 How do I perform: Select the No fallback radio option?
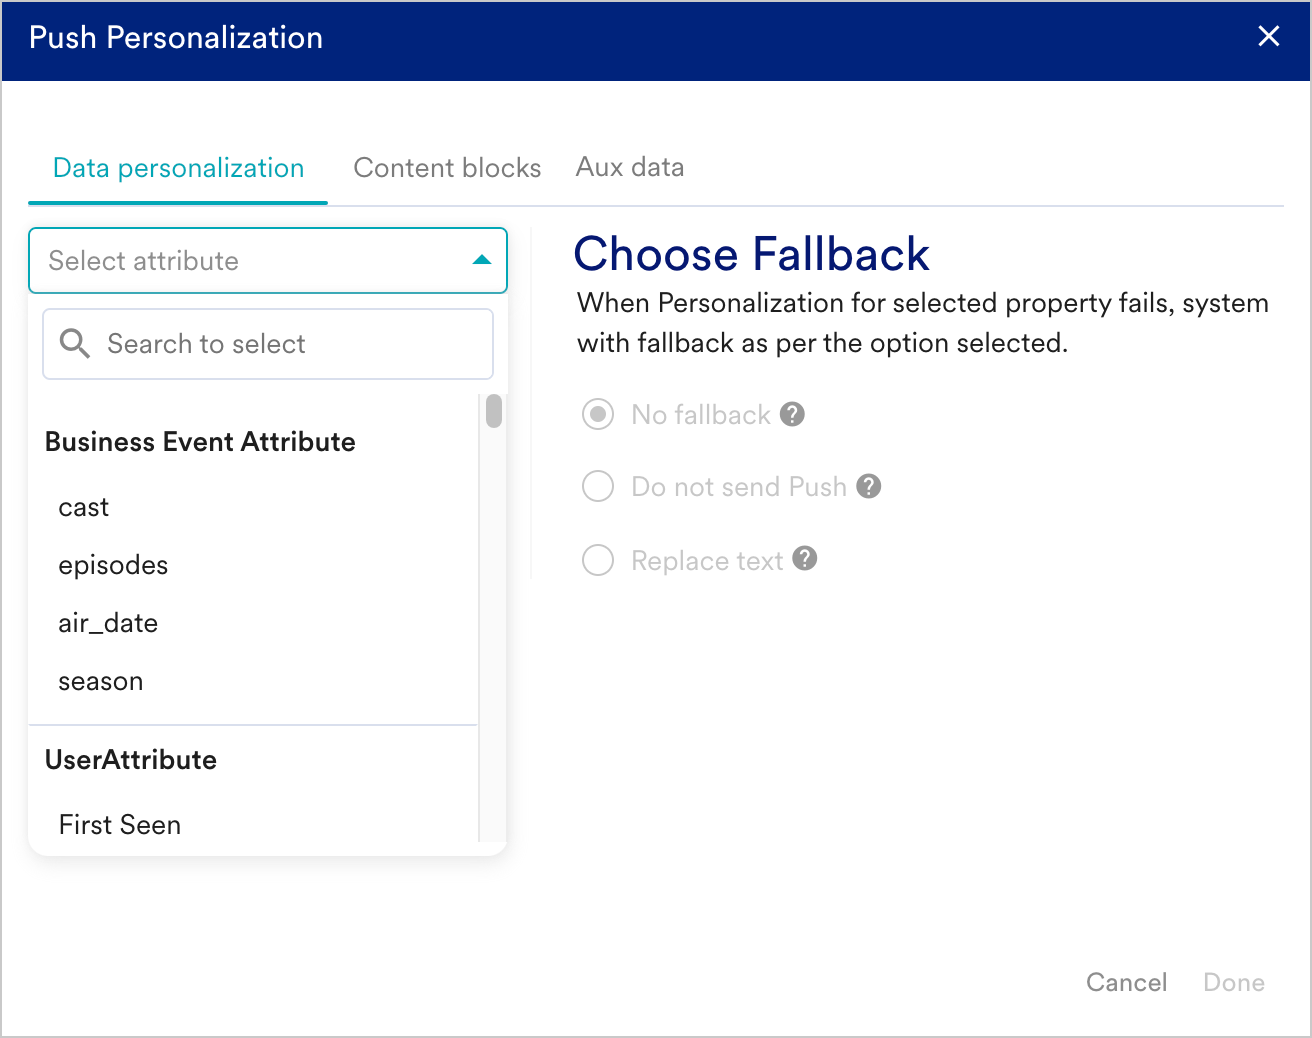[x=598, y=414]
